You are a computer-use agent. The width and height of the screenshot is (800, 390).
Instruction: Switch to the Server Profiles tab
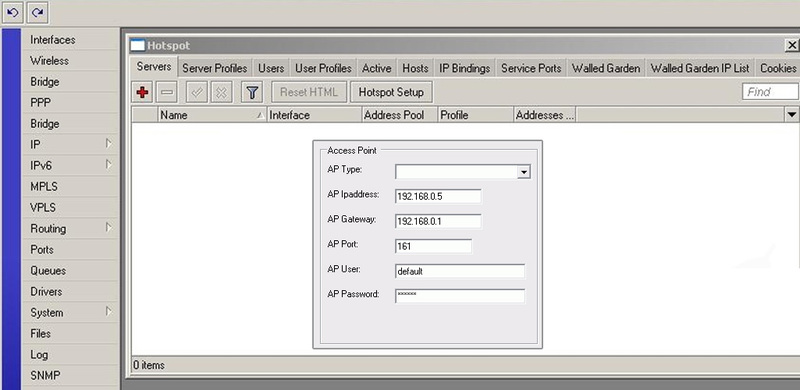[x=214, y=68]
